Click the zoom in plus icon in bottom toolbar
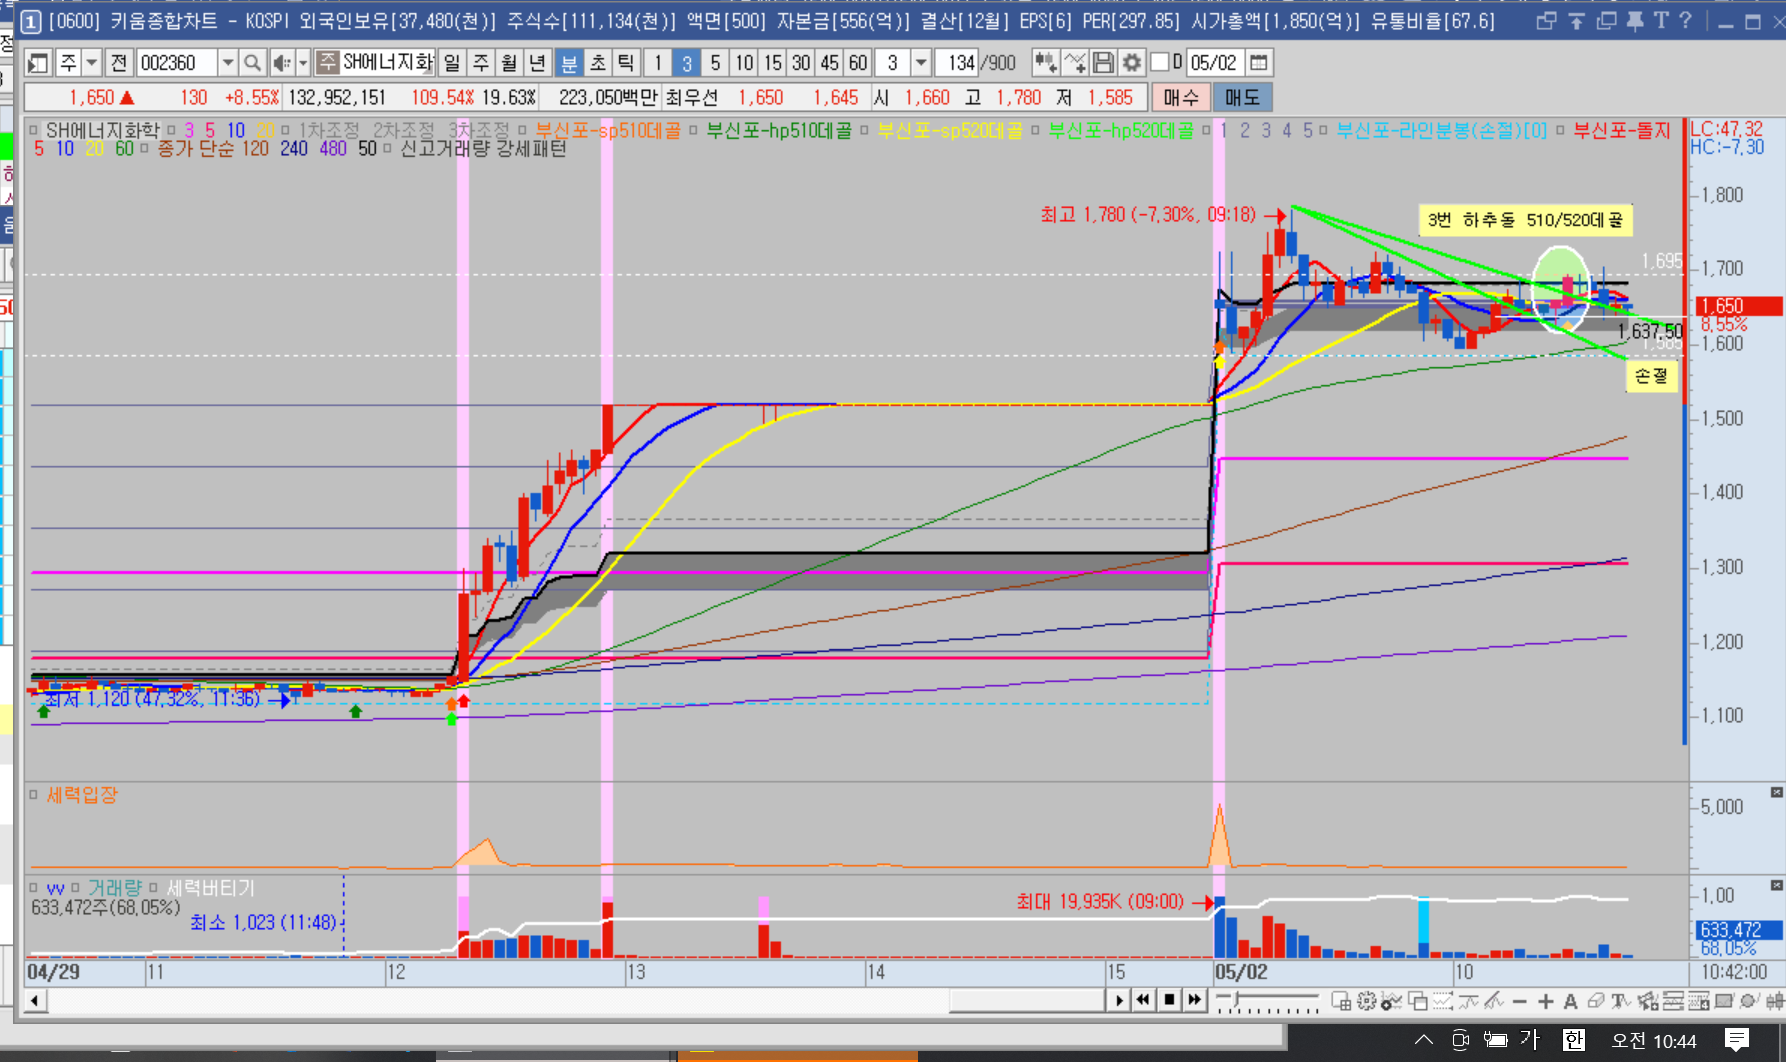Screen dimensions: 1786x1062 (x=1546, y=1001)
